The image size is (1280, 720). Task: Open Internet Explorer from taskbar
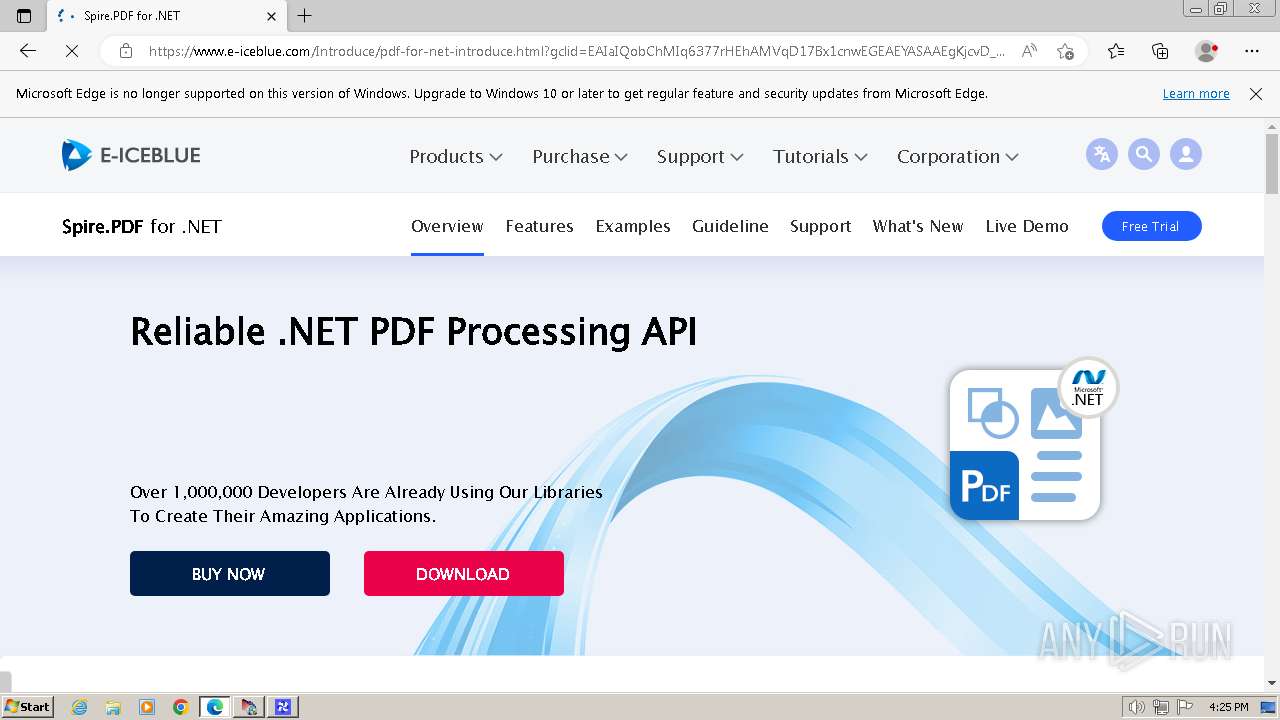[79, 707]
